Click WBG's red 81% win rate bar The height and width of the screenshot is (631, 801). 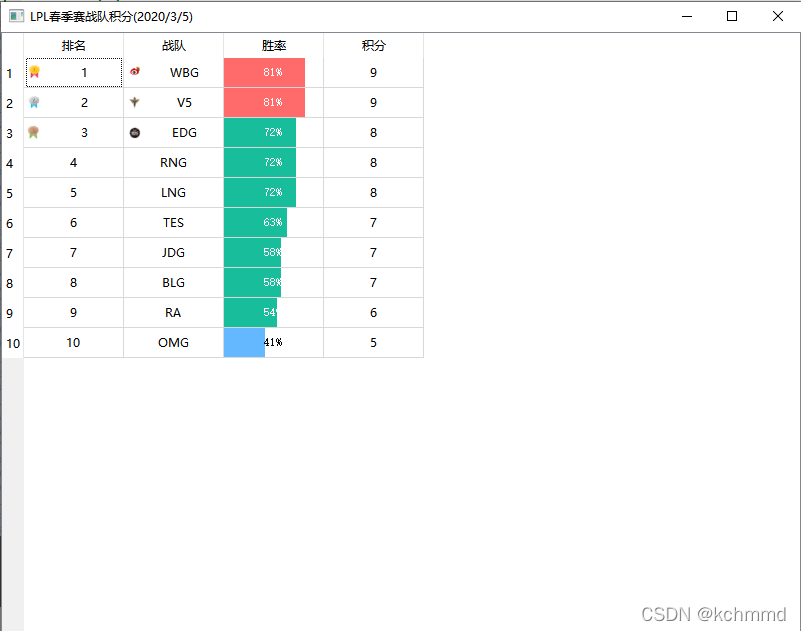pyautogui.click(x=264, y=73)
